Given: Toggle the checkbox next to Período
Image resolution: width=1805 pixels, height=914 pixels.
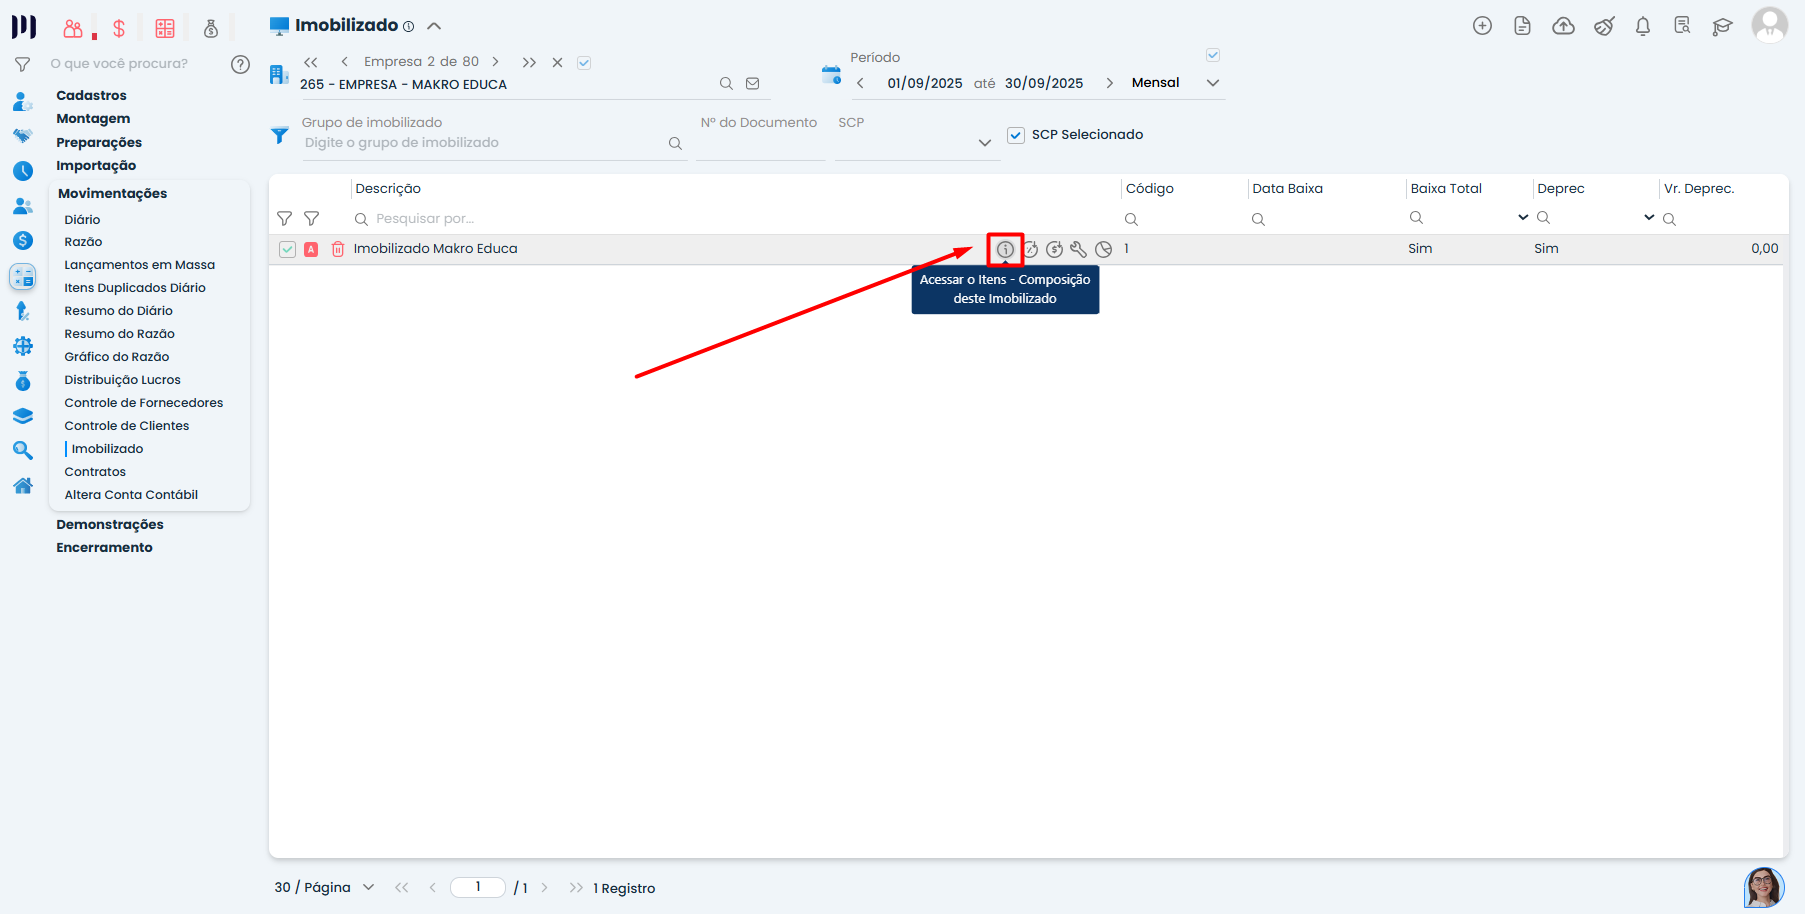Looking at the screenshot, I should pos(1212,55).
